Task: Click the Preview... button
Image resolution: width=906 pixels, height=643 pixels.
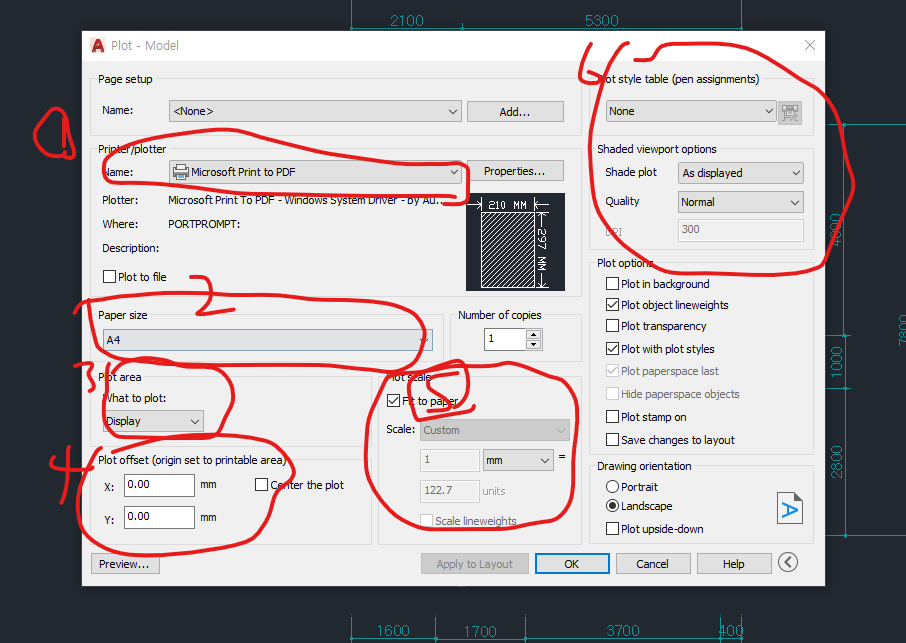Action: tap(125, 564)
